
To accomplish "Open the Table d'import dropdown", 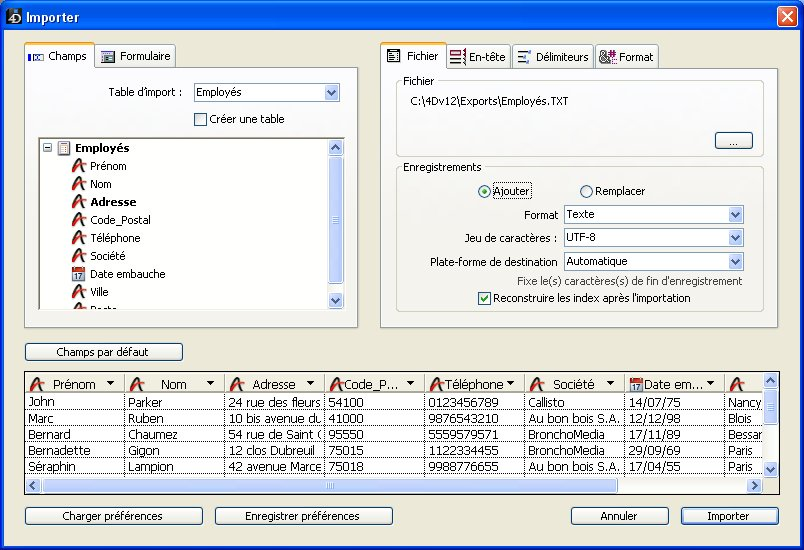I will click(x=332, y=93).
